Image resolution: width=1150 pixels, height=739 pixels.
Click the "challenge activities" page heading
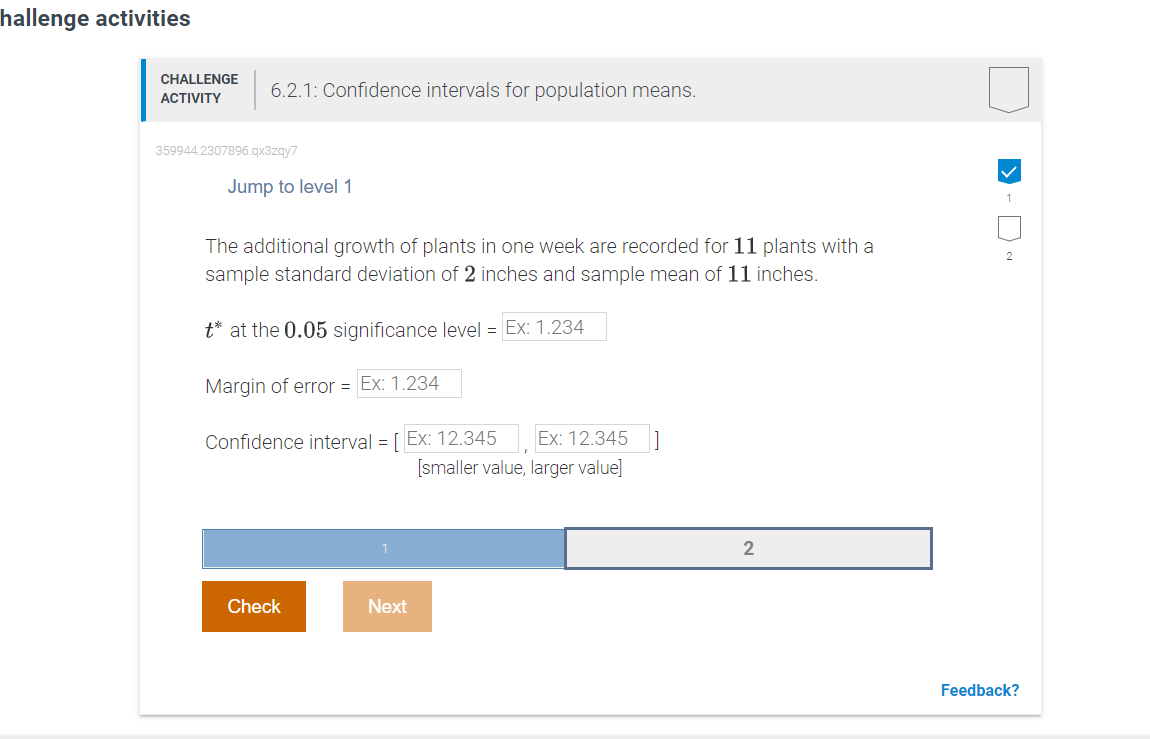pos(95,18)
